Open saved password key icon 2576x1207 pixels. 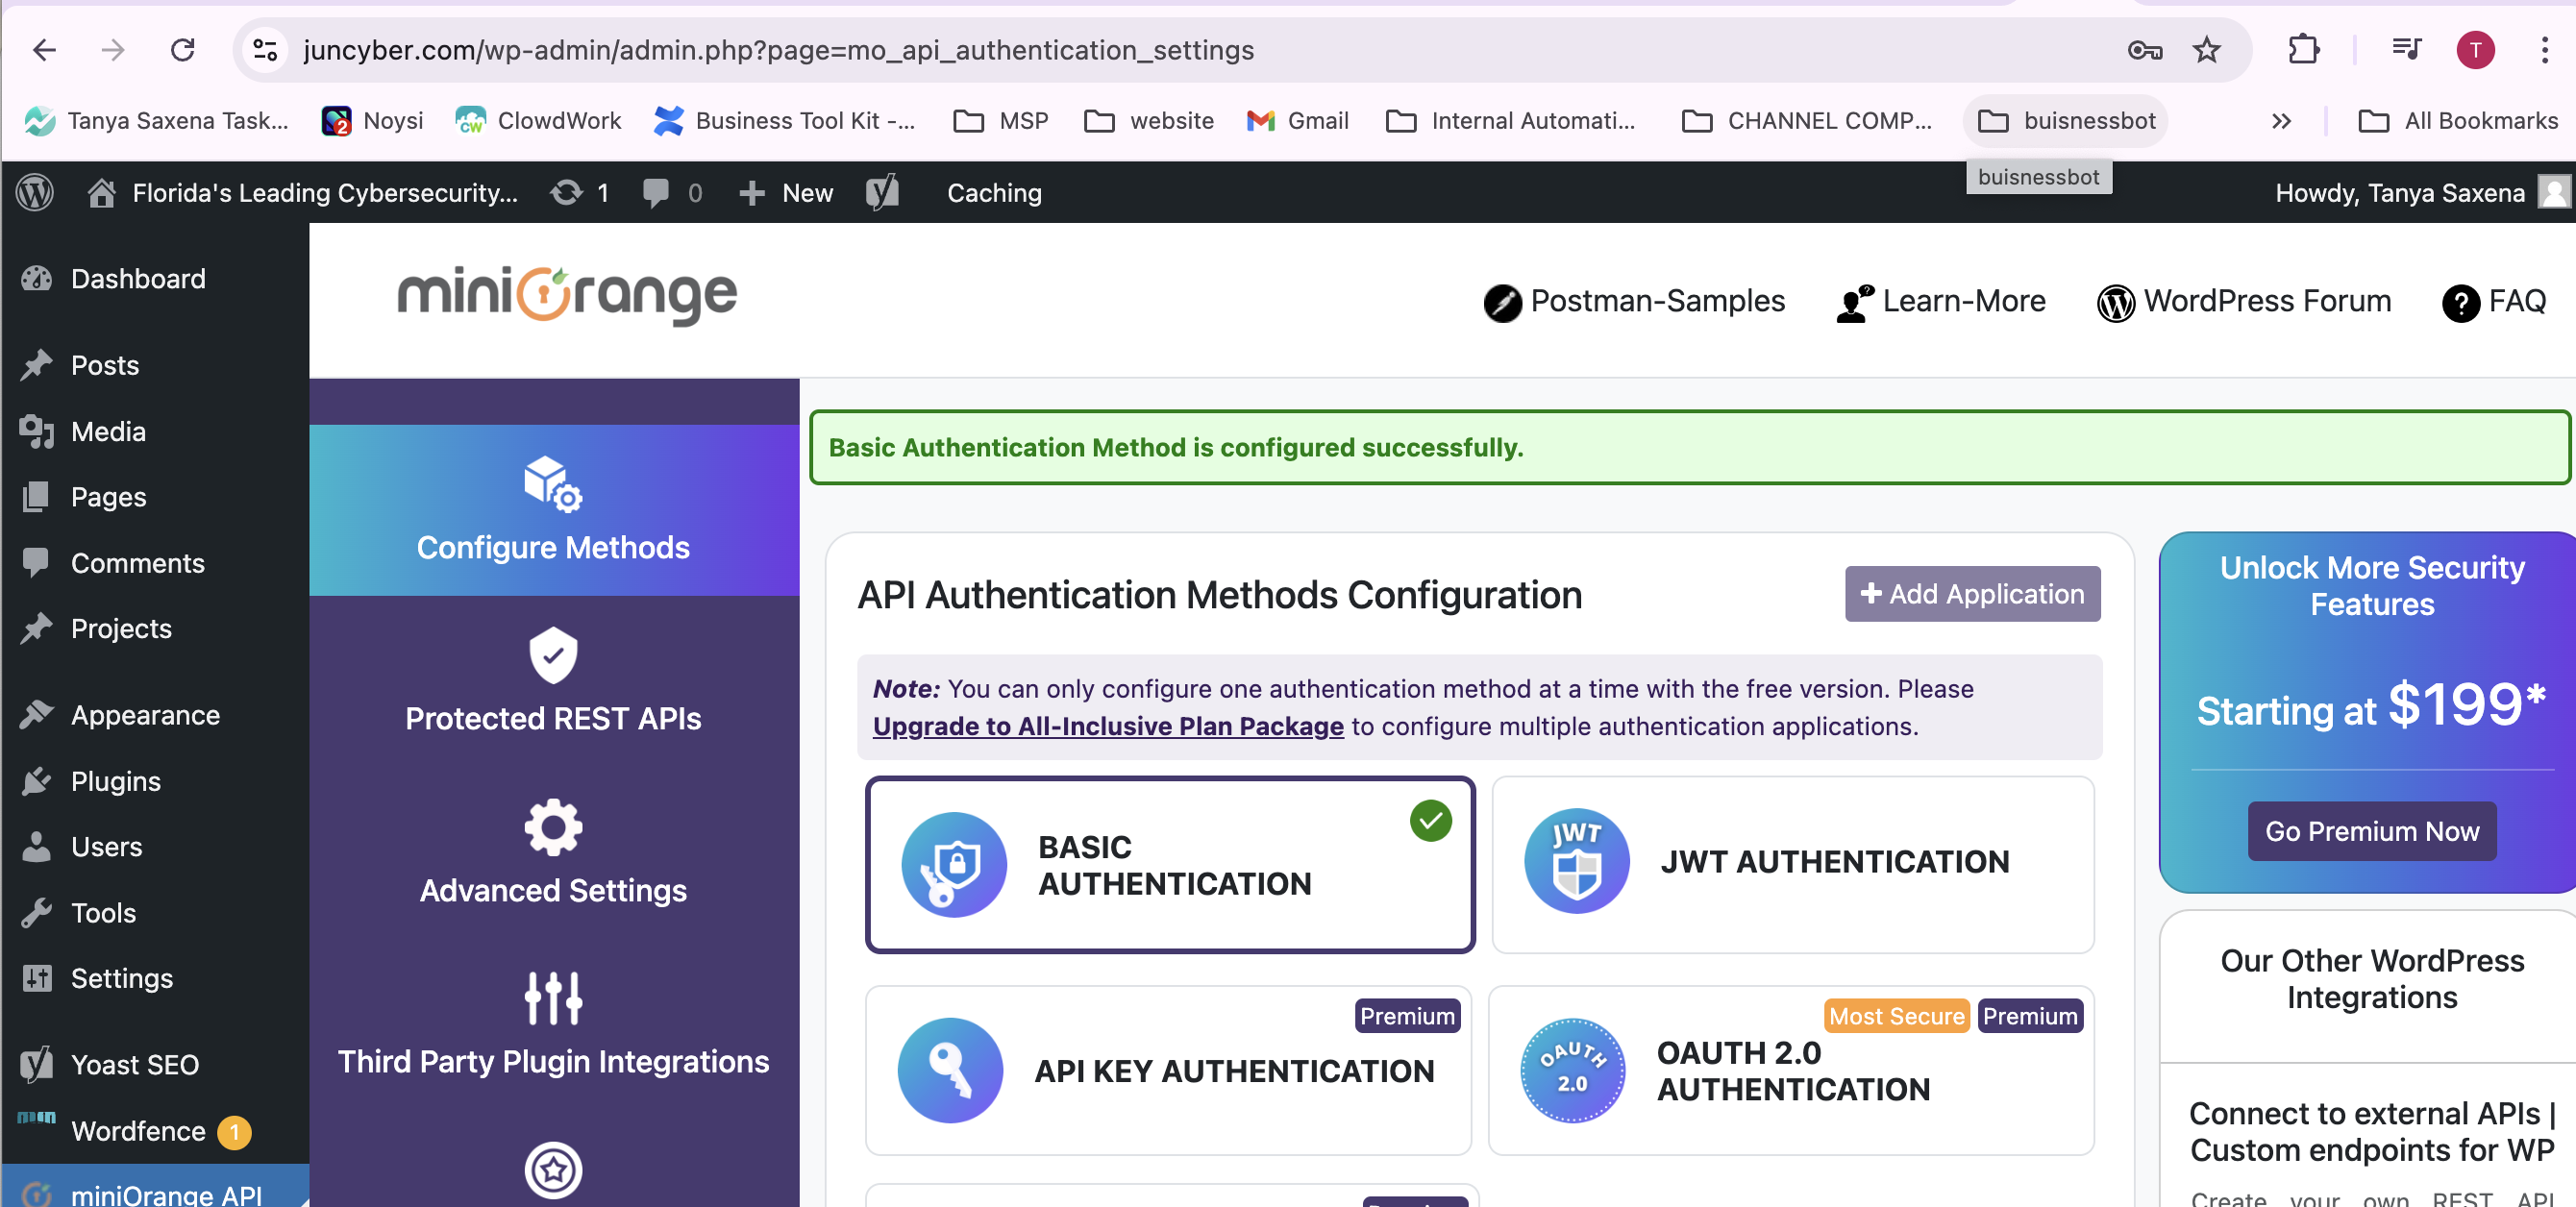click(2145, 50)
